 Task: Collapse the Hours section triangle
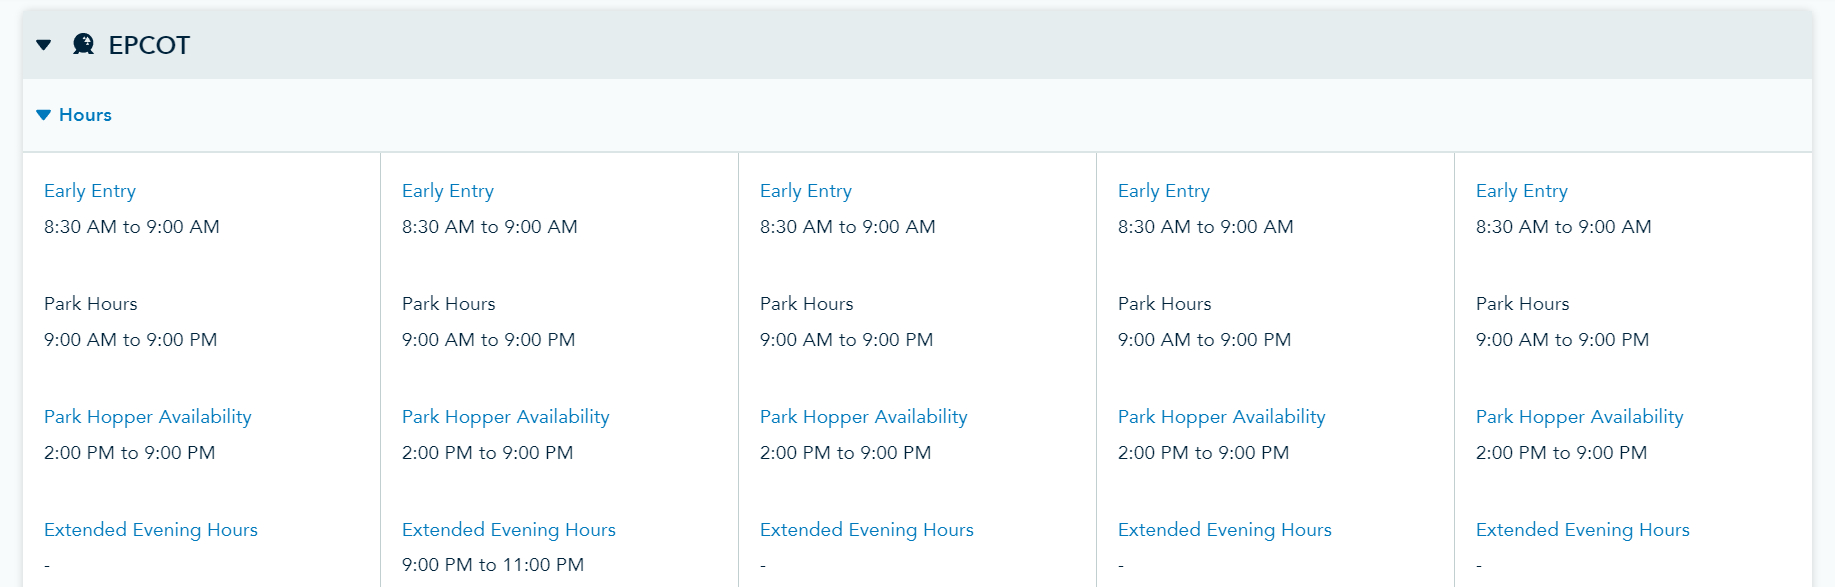43,115
